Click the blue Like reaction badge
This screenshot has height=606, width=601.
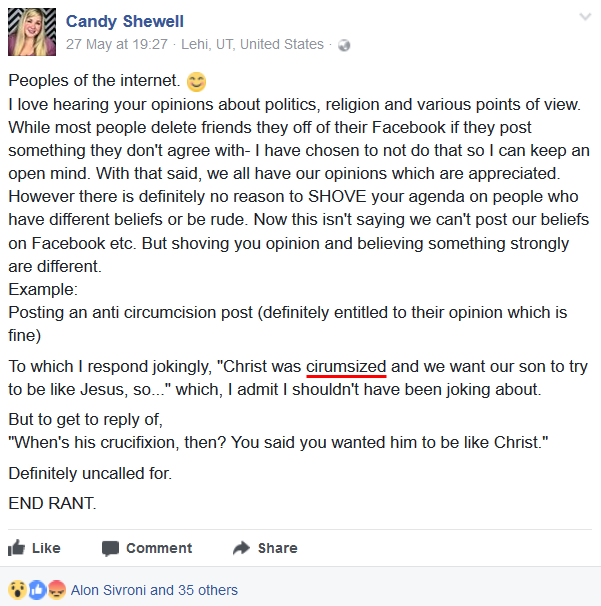tap(37, 590)
